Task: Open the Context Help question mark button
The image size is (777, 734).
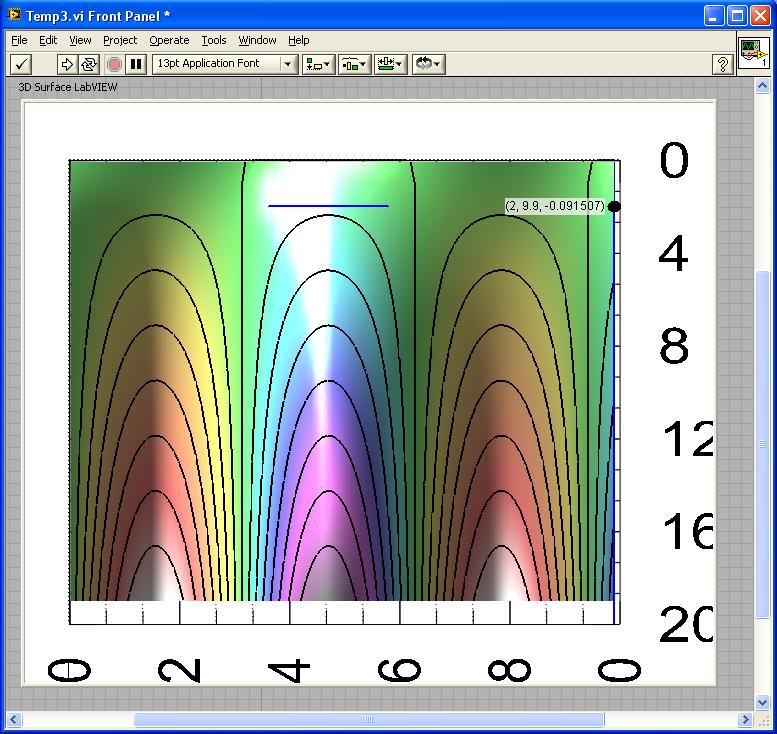Action: pos(722,64)
